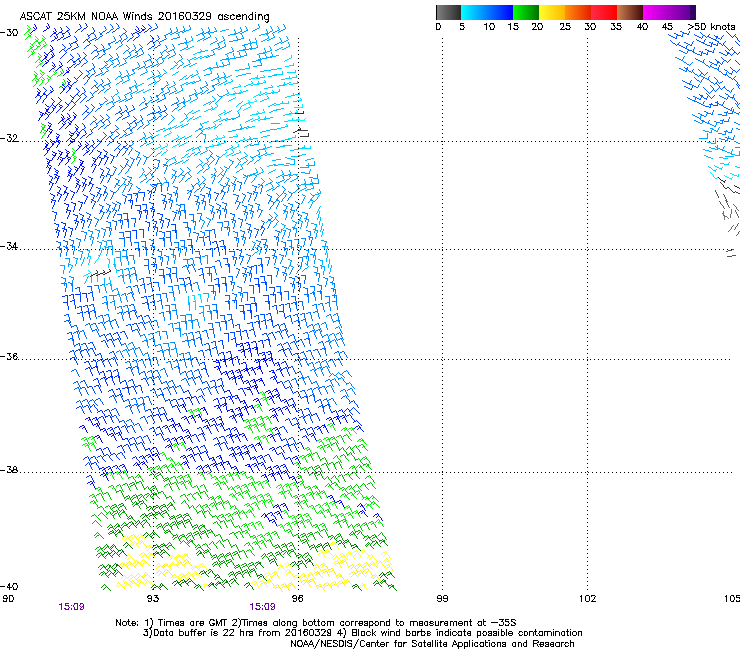
Task: Click the 'Times are GMT' note line
Action: (x=316, y=623)
